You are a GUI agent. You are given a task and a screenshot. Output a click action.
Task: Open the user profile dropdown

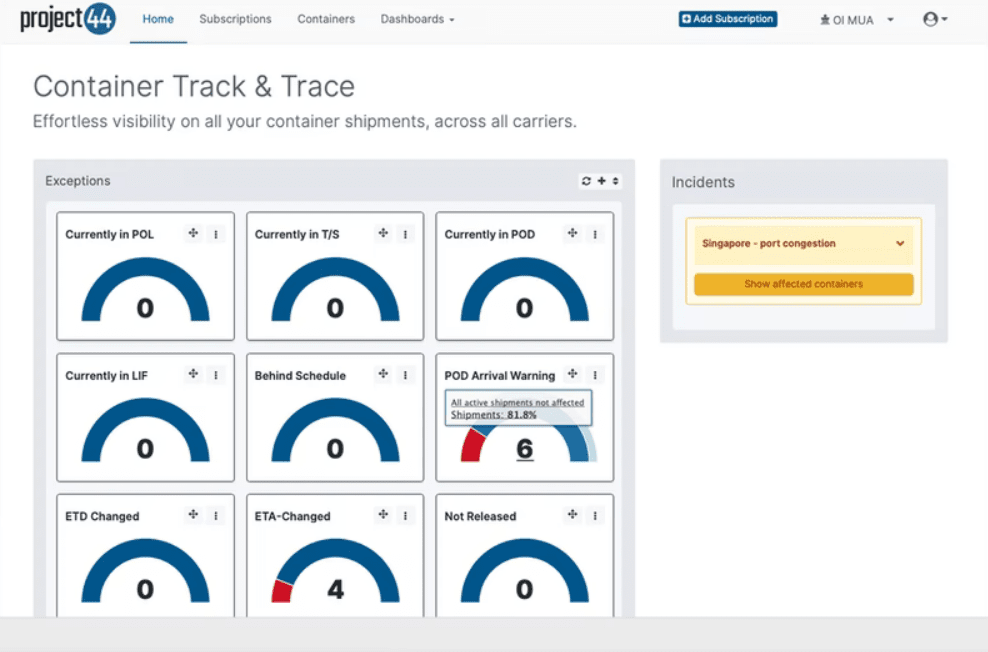pos(935,19)
